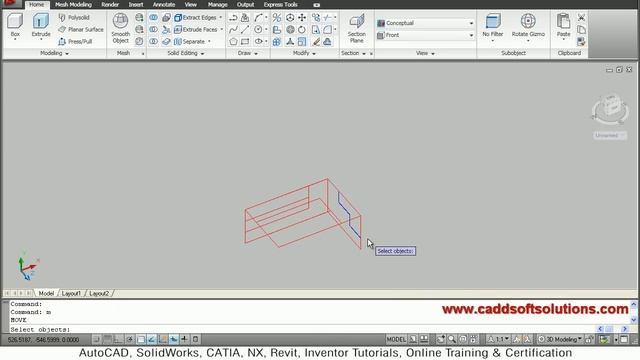Click the Rotate tool in Modify panel
The height and width of the screenshot is (360, 640).
pyautogui.click(x=302, y=29)
